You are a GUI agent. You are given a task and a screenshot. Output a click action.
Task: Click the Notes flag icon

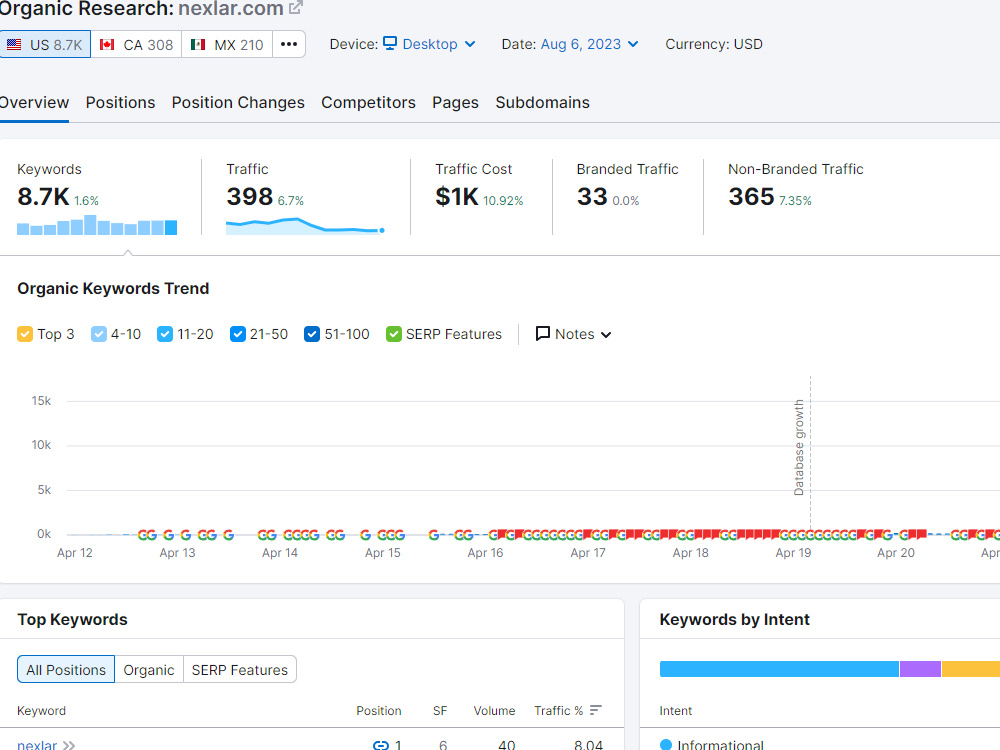[x=543, y=334]
